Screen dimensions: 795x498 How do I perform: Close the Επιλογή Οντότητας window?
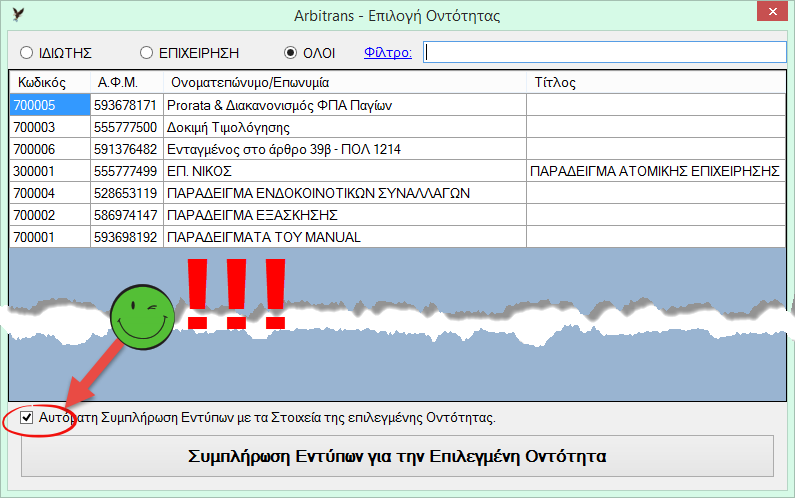coord(772,11)
